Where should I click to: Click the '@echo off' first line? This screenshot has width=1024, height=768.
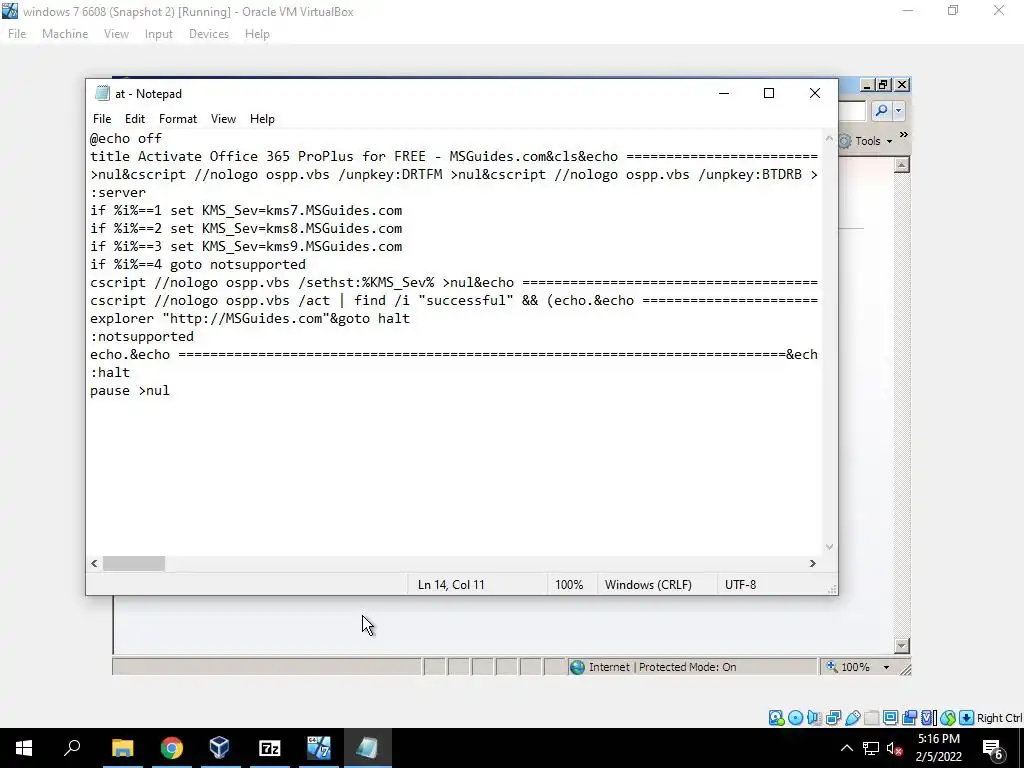pyautogui.click(x=126, y=138)
